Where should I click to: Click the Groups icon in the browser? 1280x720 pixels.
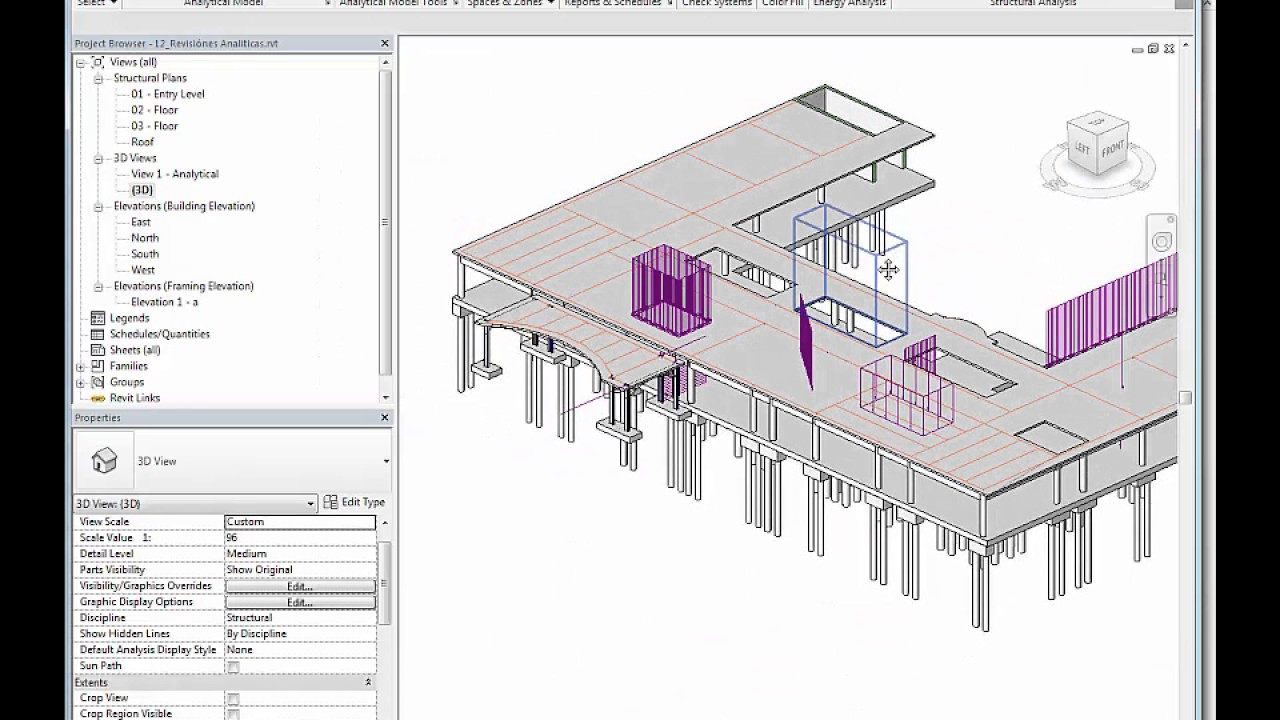point(98,382)
